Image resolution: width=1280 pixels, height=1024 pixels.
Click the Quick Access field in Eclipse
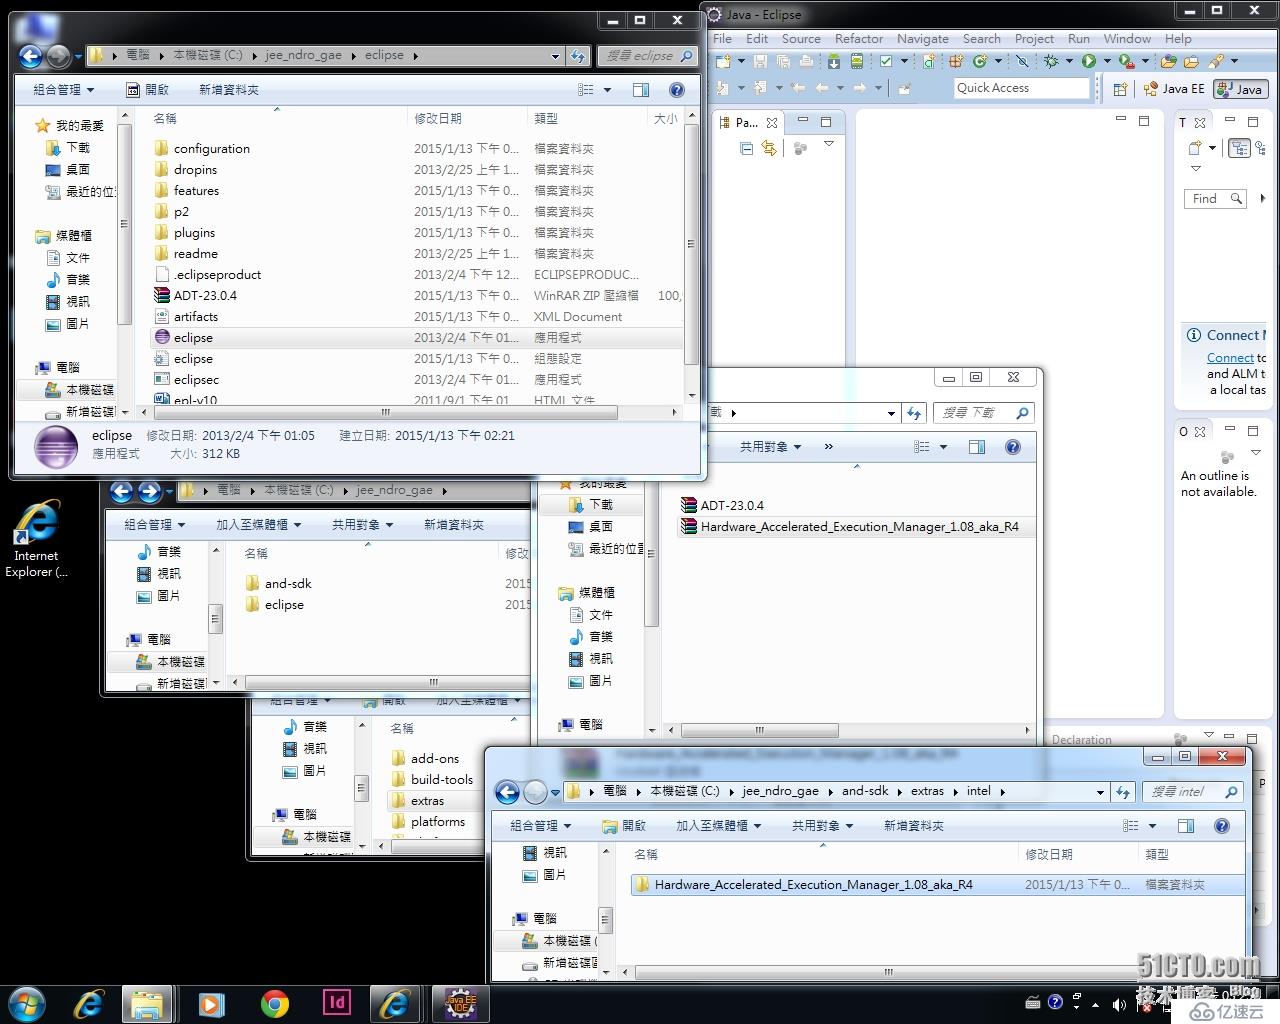tap(1020, 88)
